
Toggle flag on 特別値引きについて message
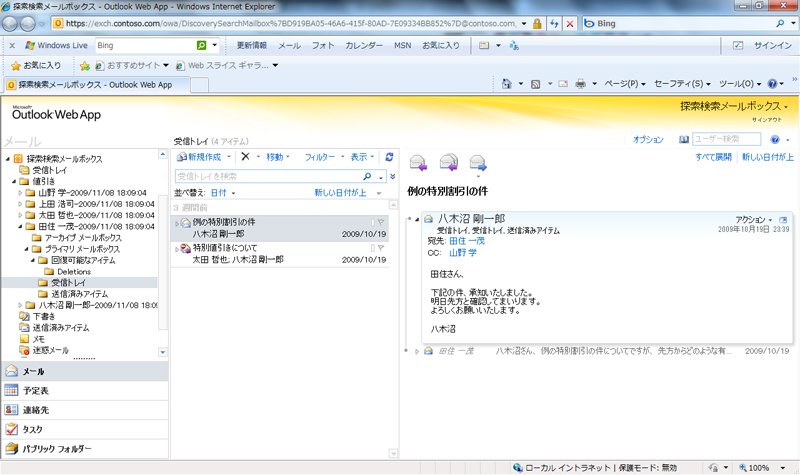[381, 248]
